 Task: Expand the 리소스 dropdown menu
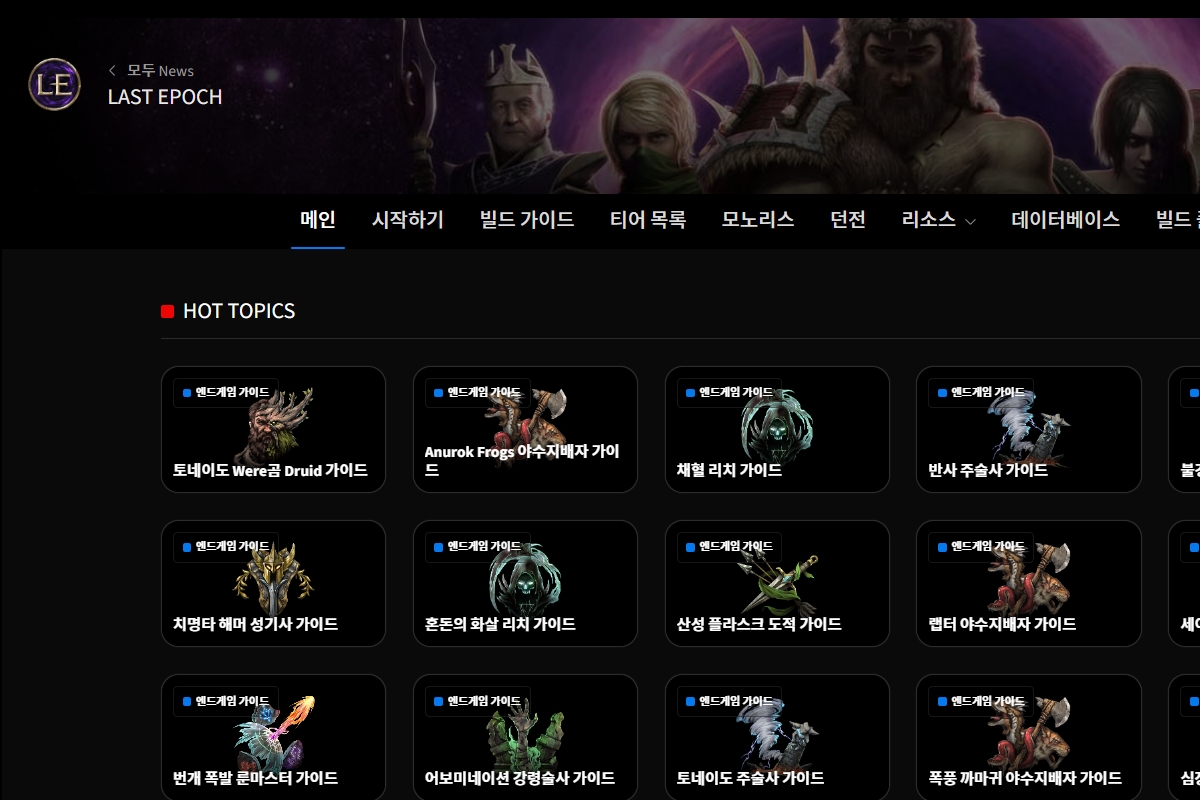coord(938,220)
